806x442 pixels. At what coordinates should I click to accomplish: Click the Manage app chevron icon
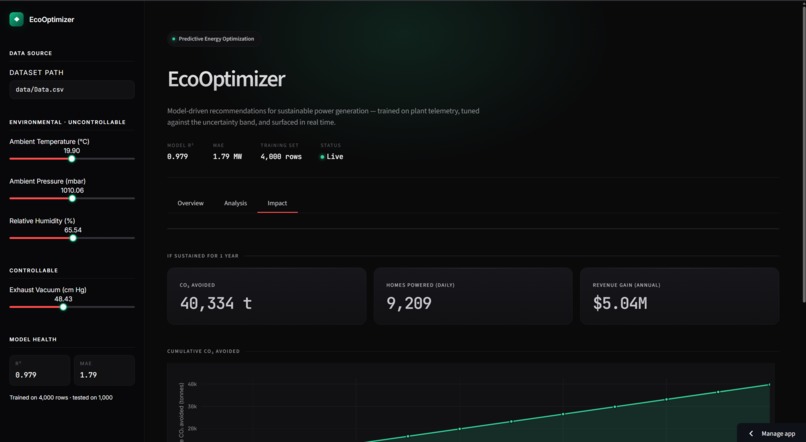[751, 434]
